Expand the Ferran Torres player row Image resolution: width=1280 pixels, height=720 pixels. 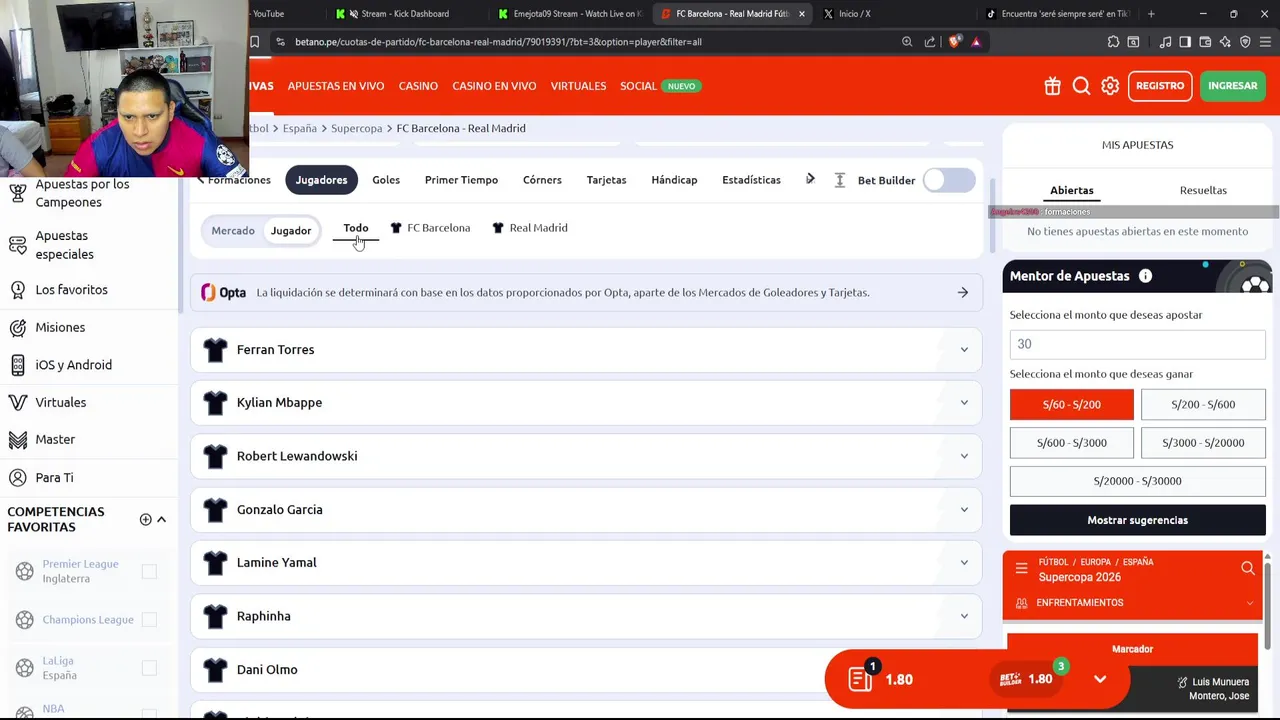click(x=587, y=349)
